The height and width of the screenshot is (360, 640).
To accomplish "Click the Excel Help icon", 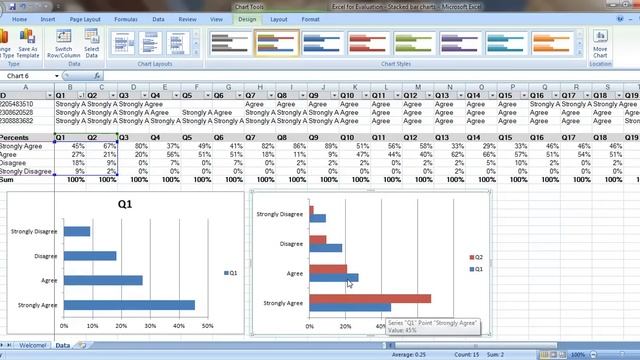I will point(620,19).
